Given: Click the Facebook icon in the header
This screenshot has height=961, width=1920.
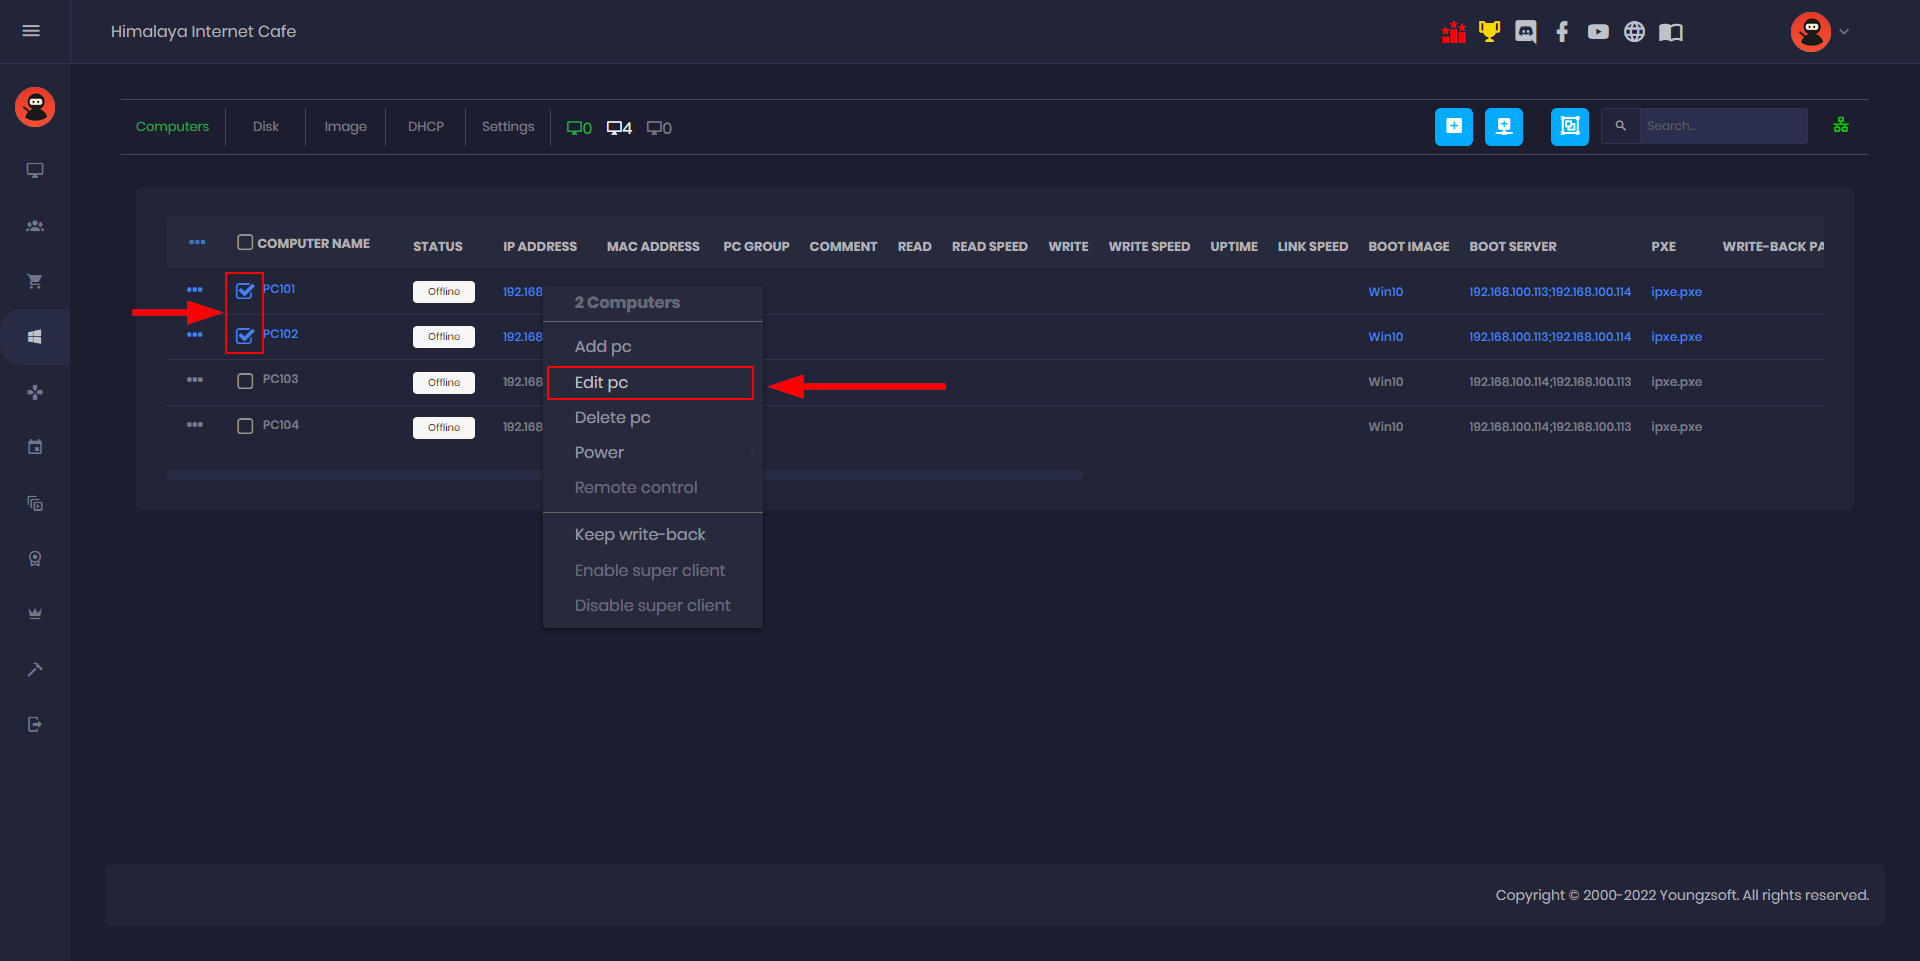Looking at the screenshot, I should (1561, 31).
